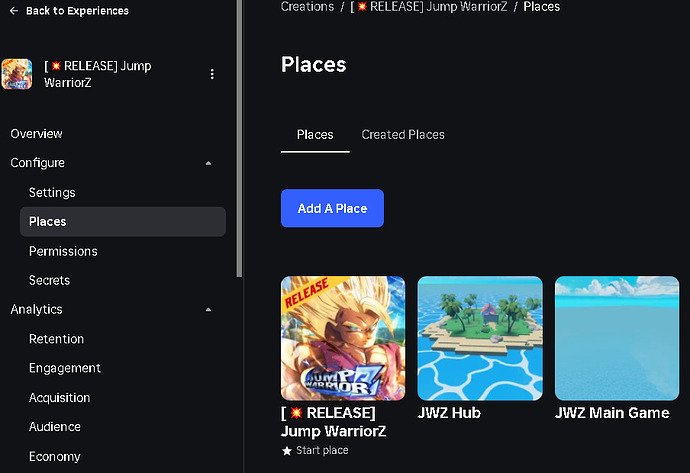Open the Creations breadcrumb link

click(307, 7)
